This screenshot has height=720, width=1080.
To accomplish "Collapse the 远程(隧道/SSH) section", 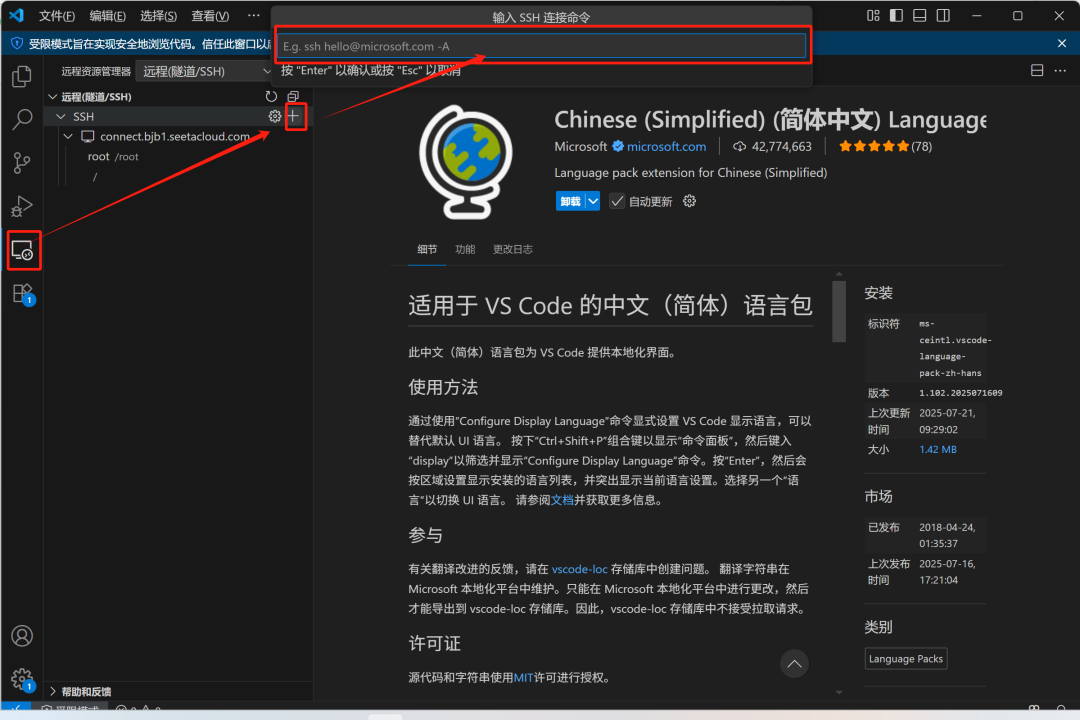I will point(53,96).
